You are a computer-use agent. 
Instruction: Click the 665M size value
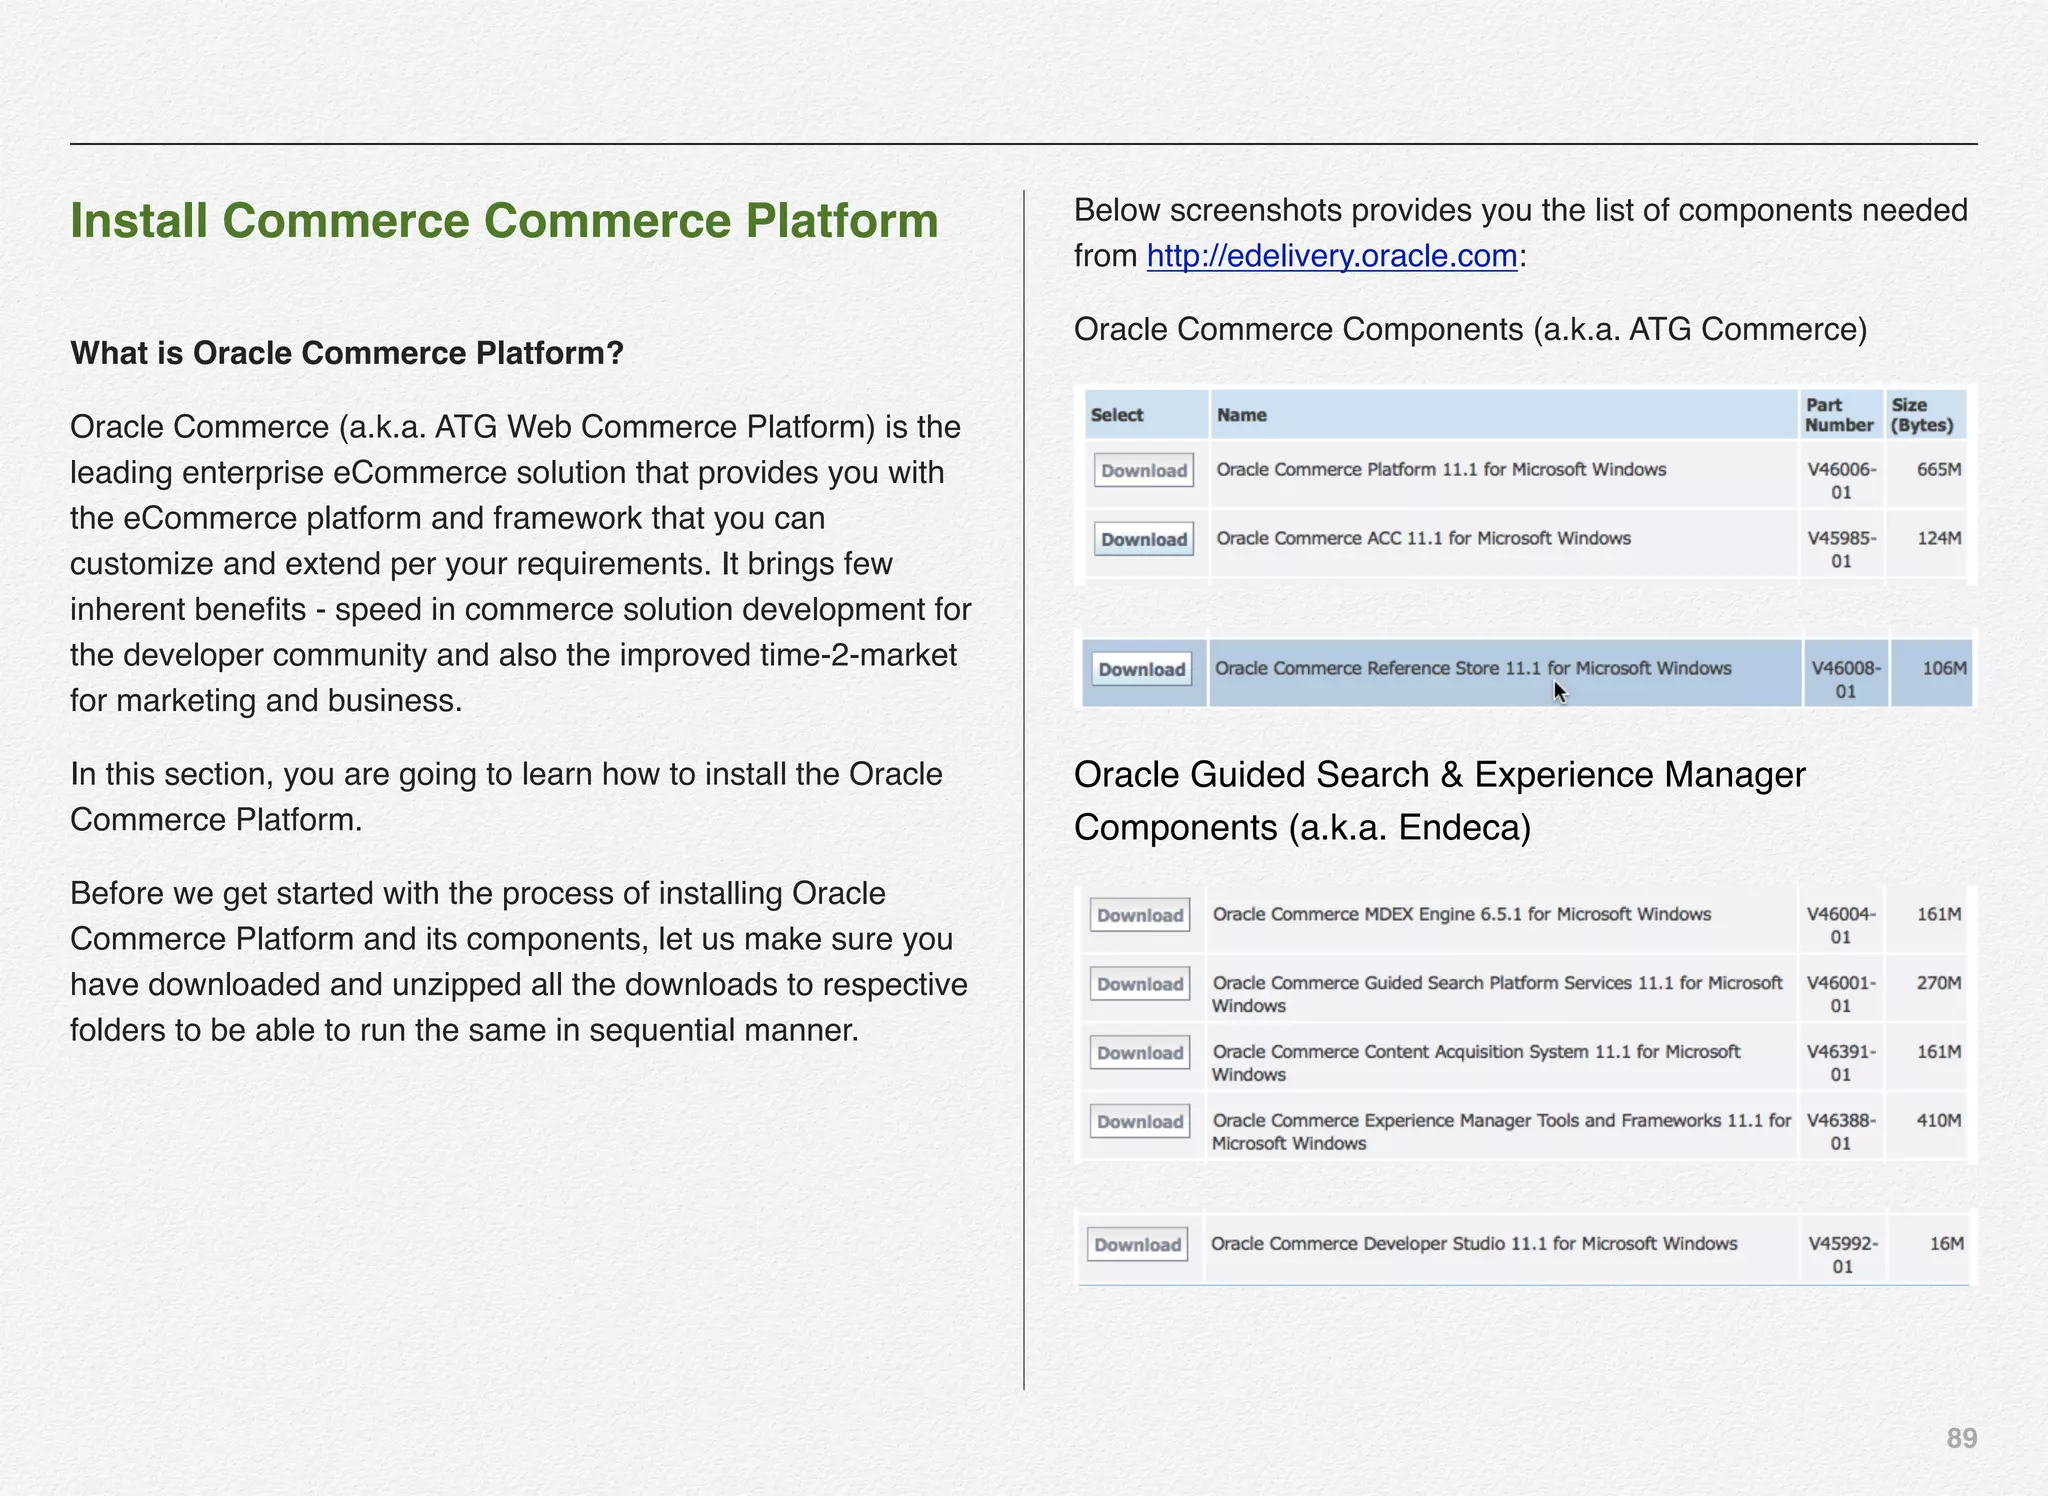pos(1939,469)
